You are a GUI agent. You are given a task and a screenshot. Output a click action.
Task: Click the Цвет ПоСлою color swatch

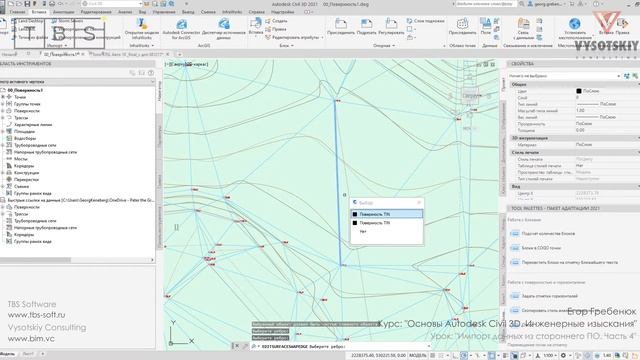point(579,91)
